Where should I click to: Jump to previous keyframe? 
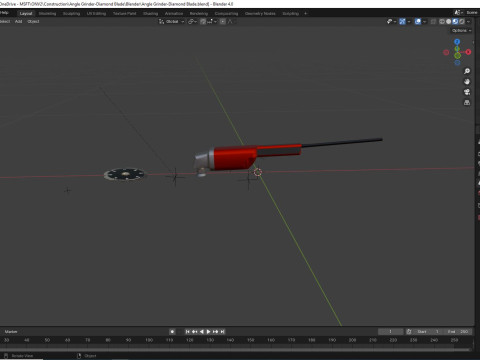point(195,332)
